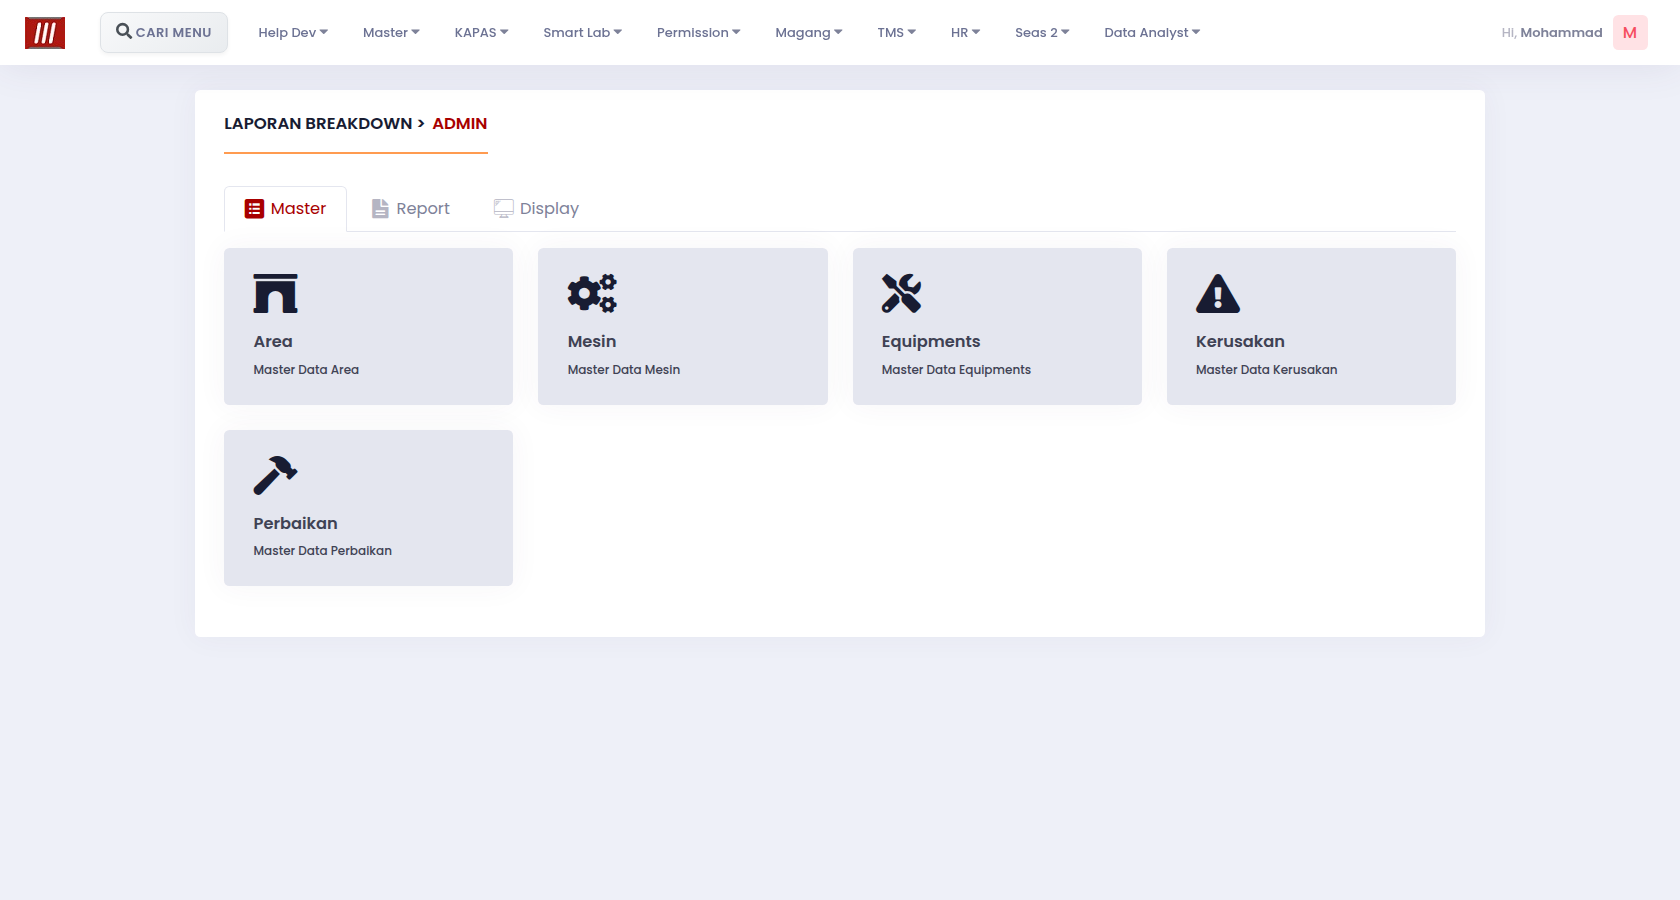Open the Help Dev dropdown menu
The width and height of the screenshot is (1680, 900).
pos(293,33)
